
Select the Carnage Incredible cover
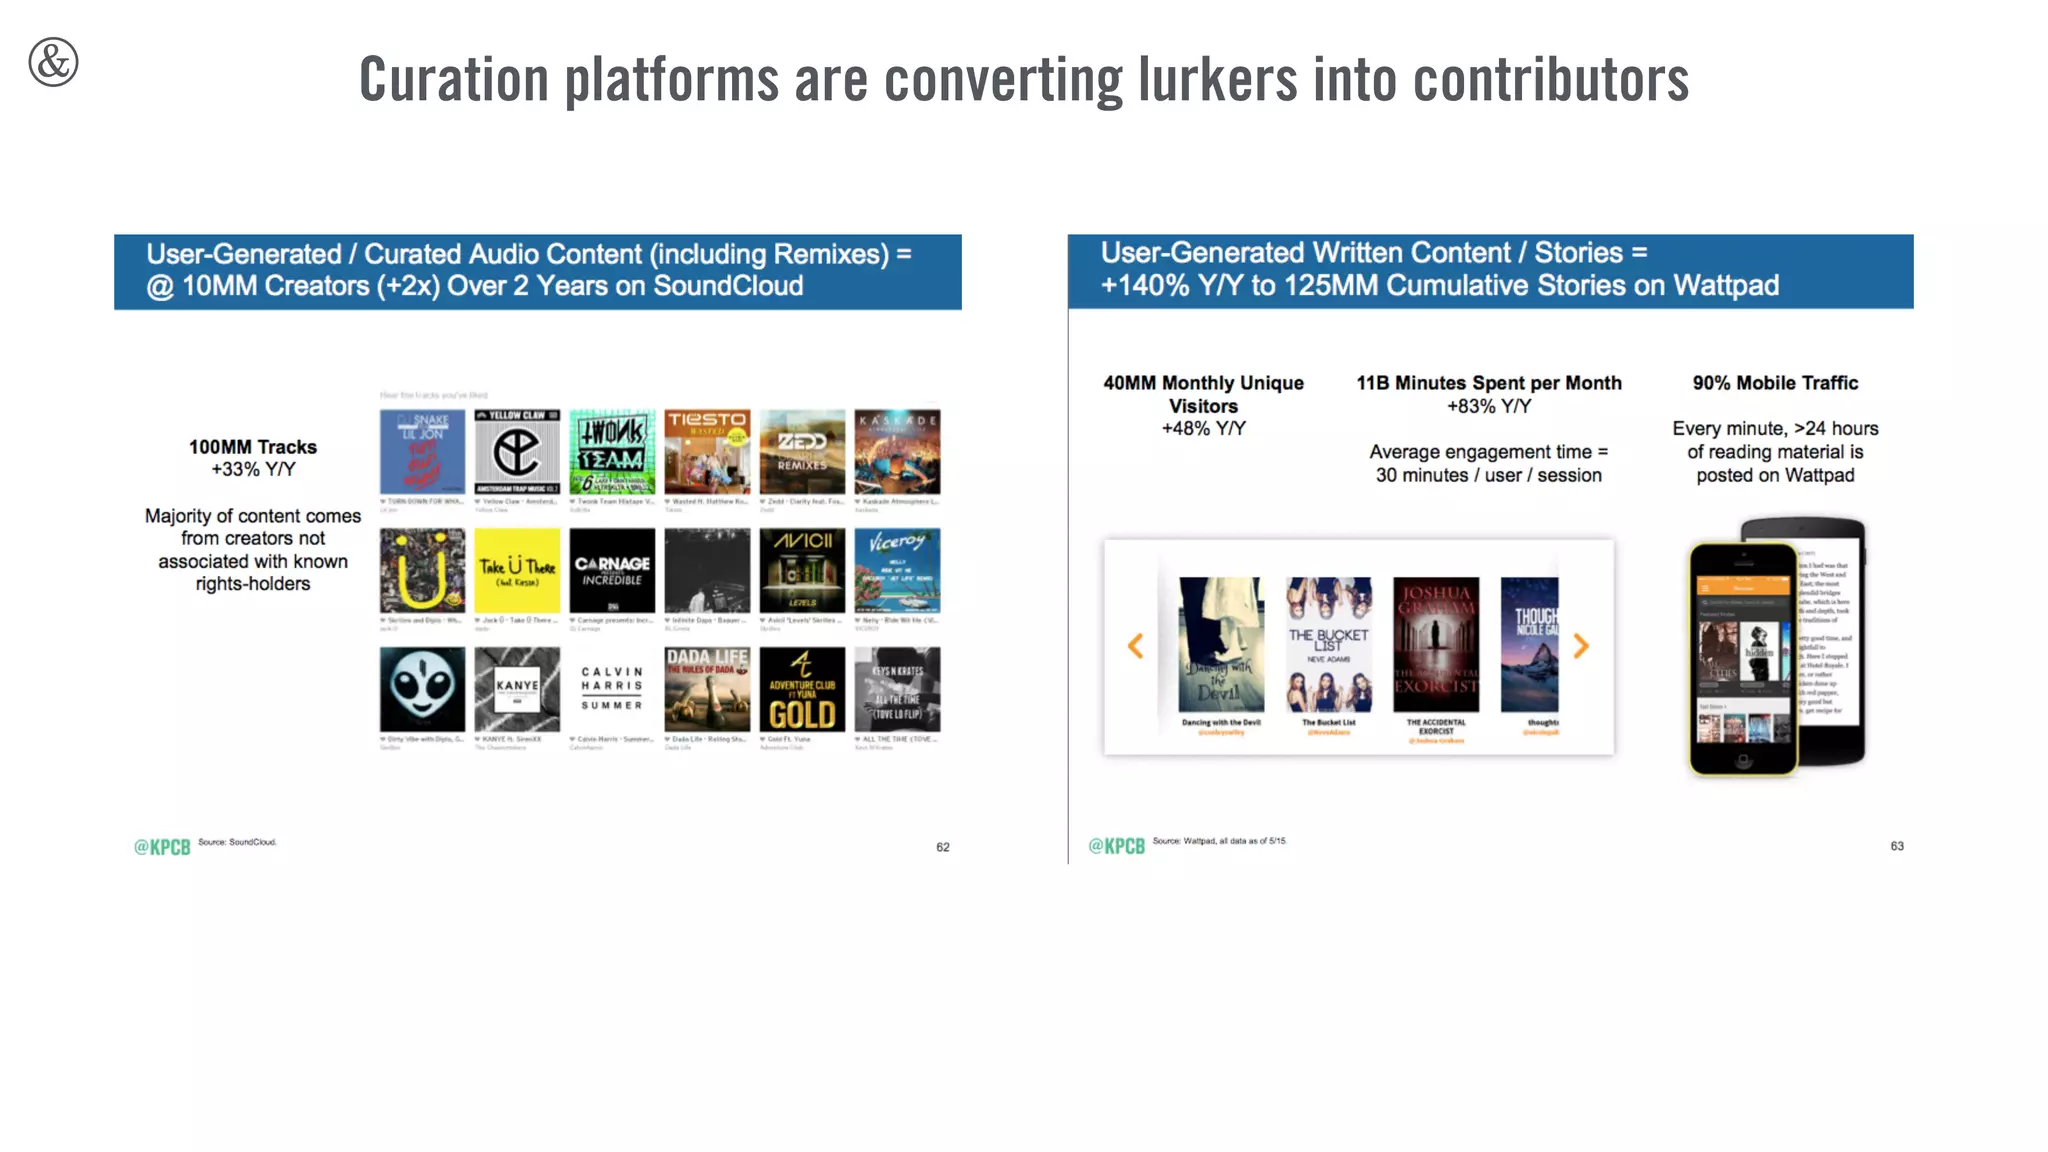coord(612,570)
